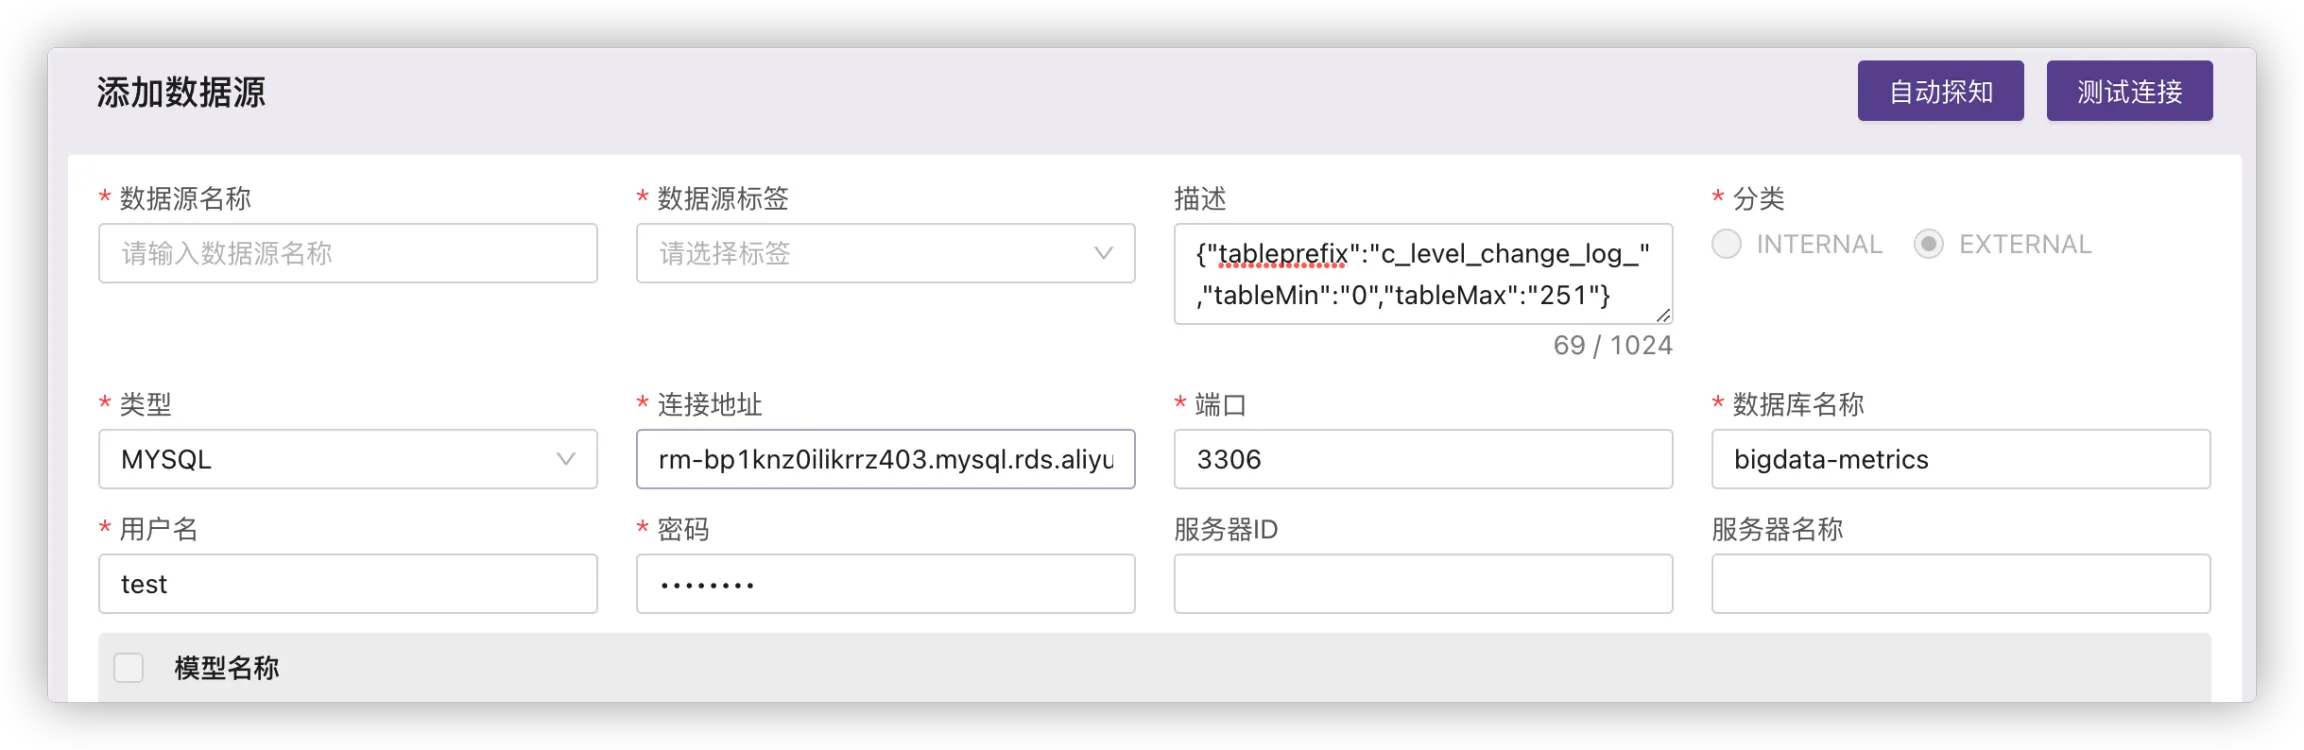2304x750 pixels.
Task: Click the empty 服务器名称 input
Action: click(x=1960, y=584)
